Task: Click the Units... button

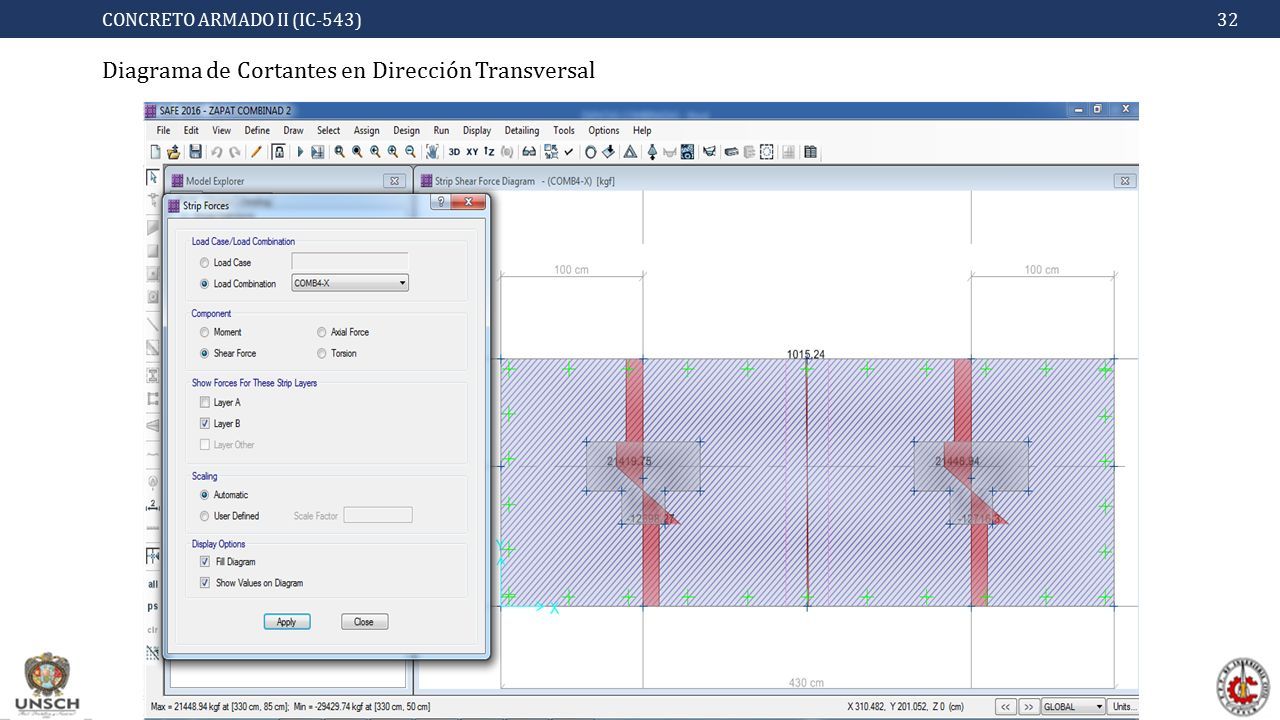Action: (1124, 706)
